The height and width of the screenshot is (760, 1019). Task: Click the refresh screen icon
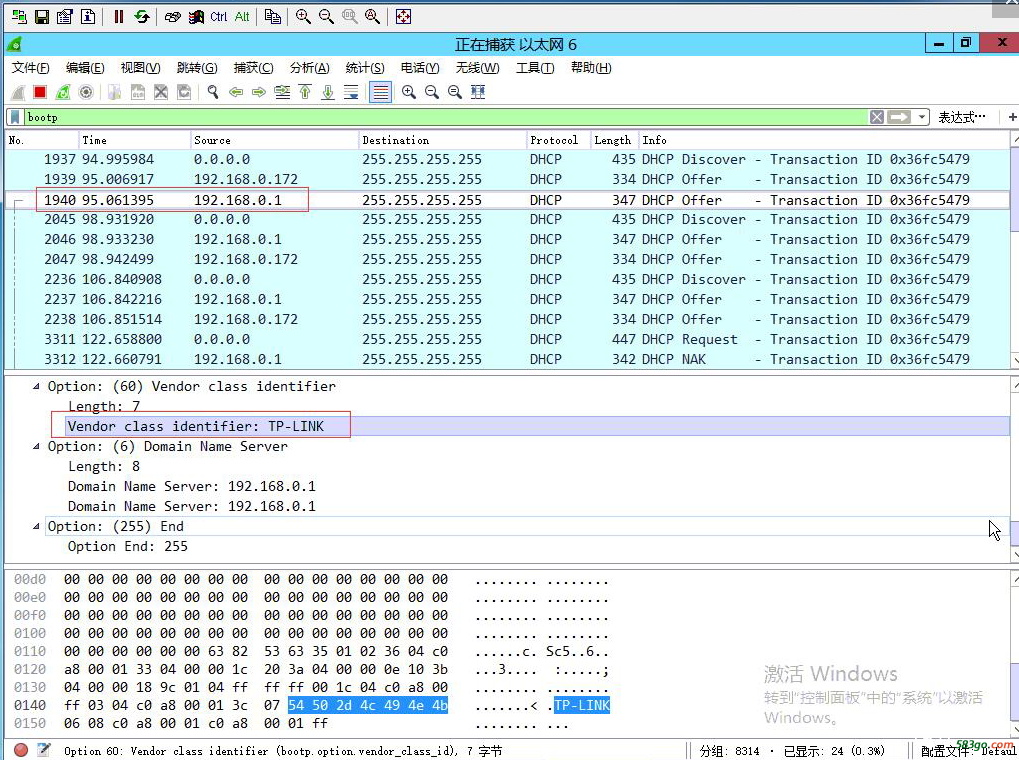[x=142, y=16]
